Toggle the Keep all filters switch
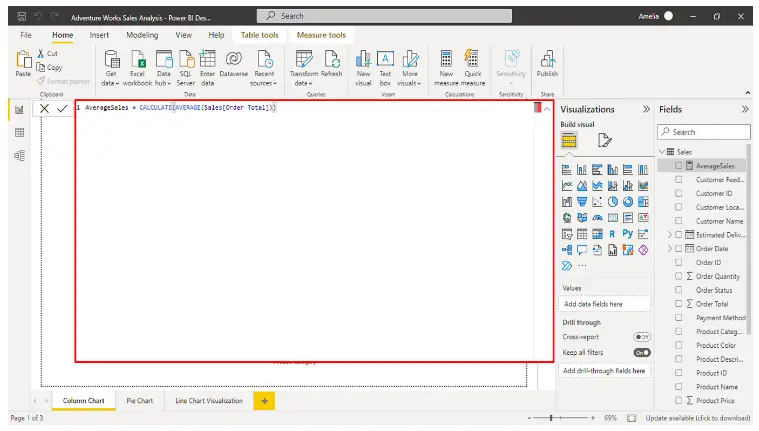 [642, 352]
